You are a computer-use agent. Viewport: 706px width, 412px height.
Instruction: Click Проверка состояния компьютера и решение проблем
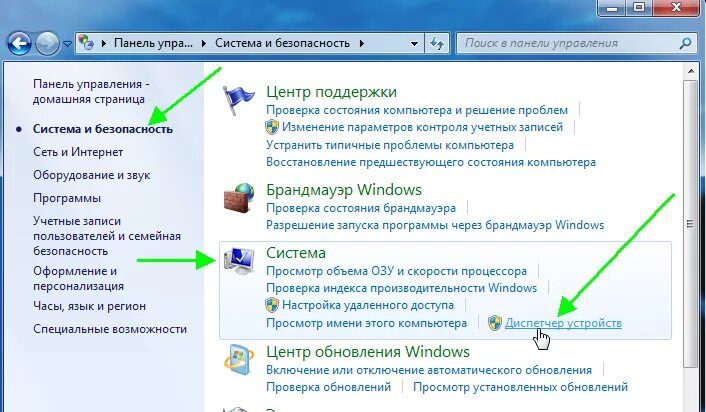point(417,110)
